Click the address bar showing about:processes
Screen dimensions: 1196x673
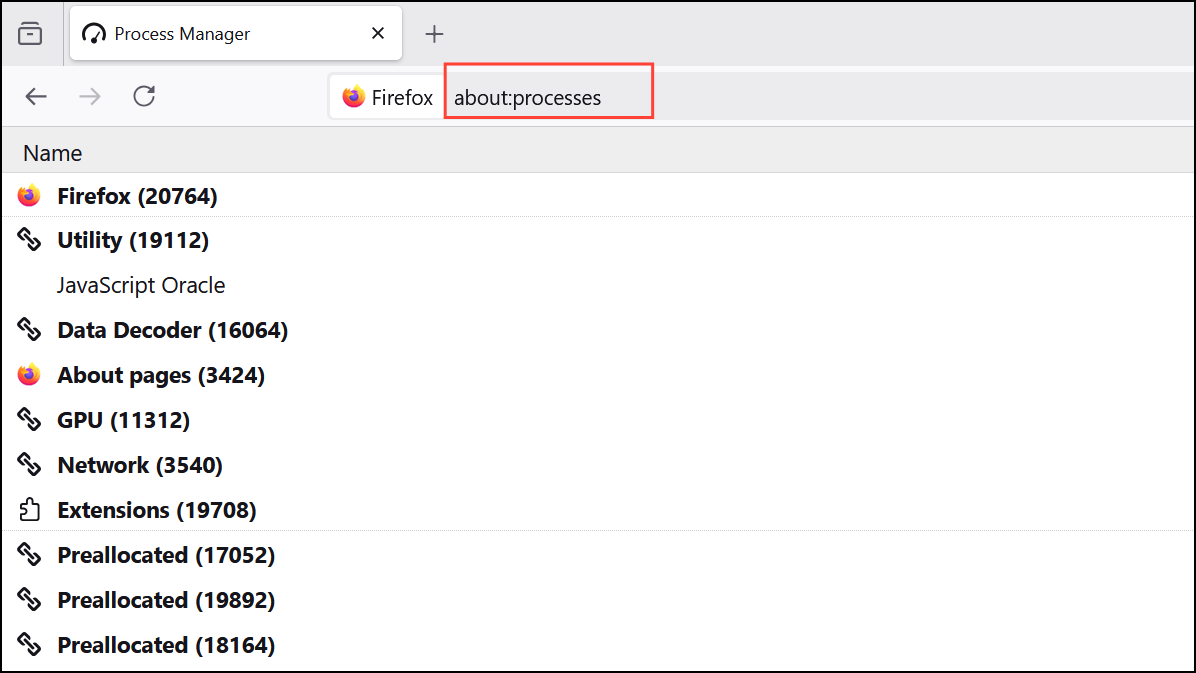pos(548,97)
